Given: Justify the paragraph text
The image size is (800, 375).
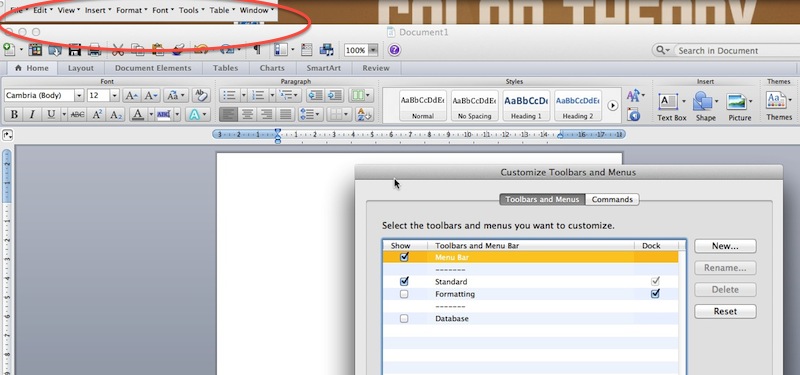Looking at the screenshot, I should pos(286,114).
